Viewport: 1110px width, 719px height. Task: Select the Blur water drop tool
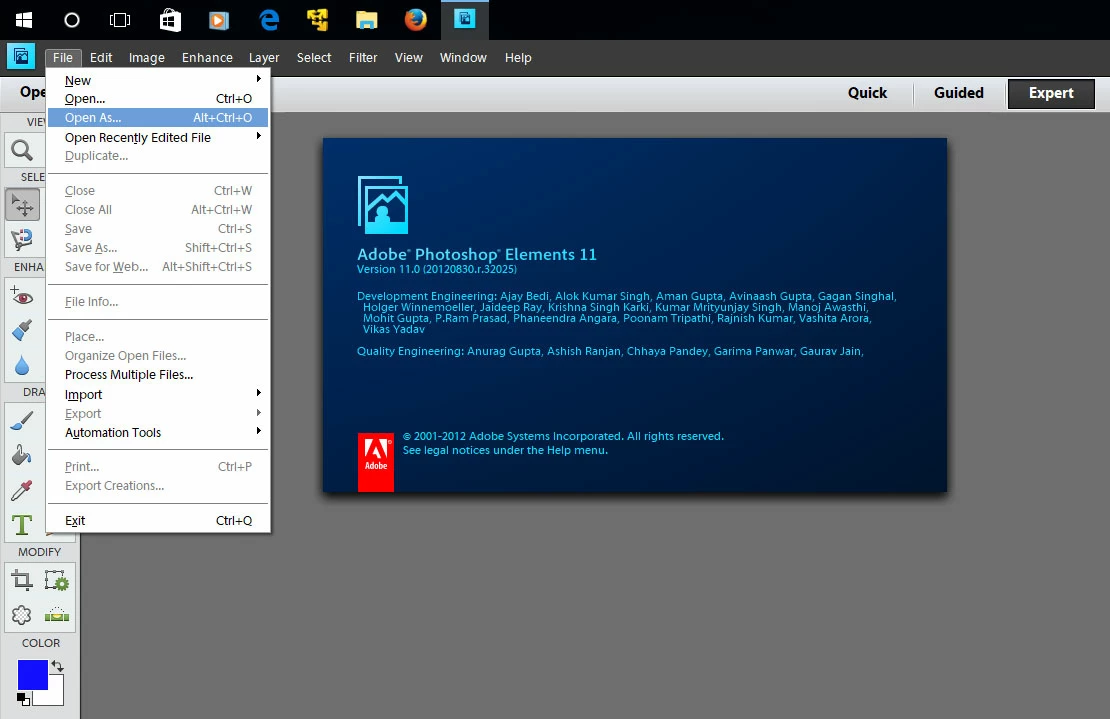tap(22, 364)
